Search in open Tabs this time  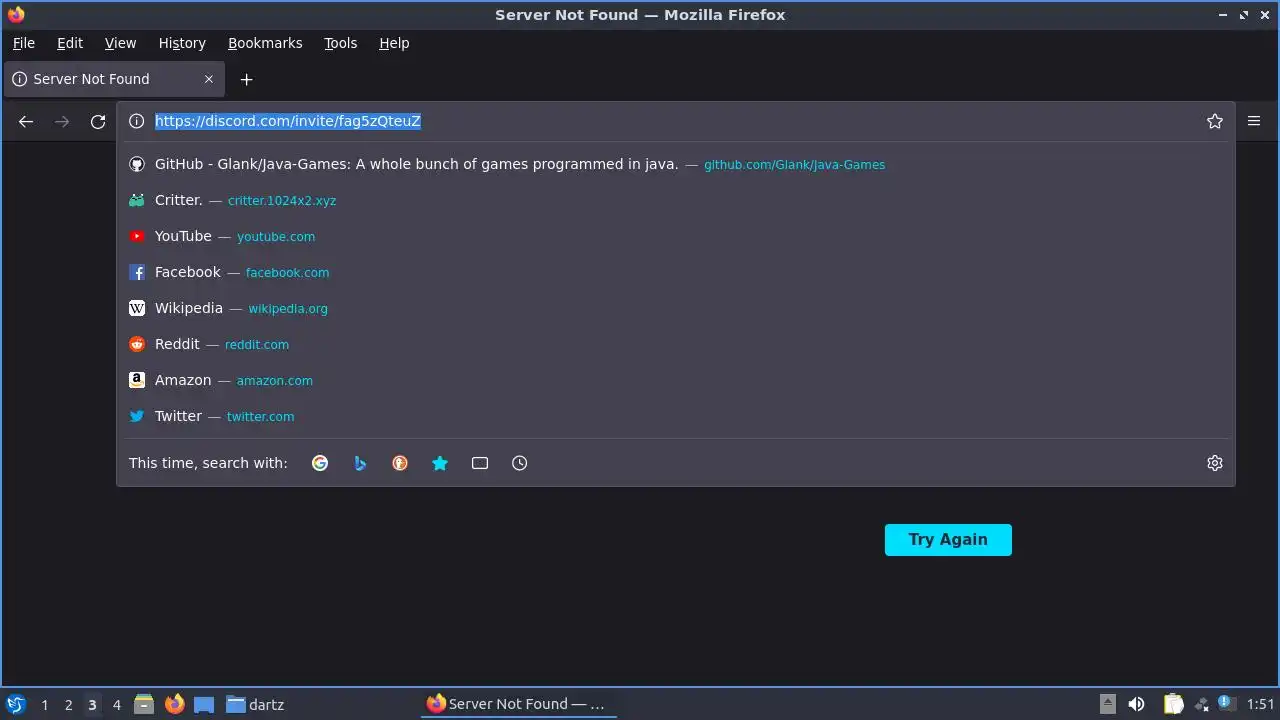[x=480, y=463]
